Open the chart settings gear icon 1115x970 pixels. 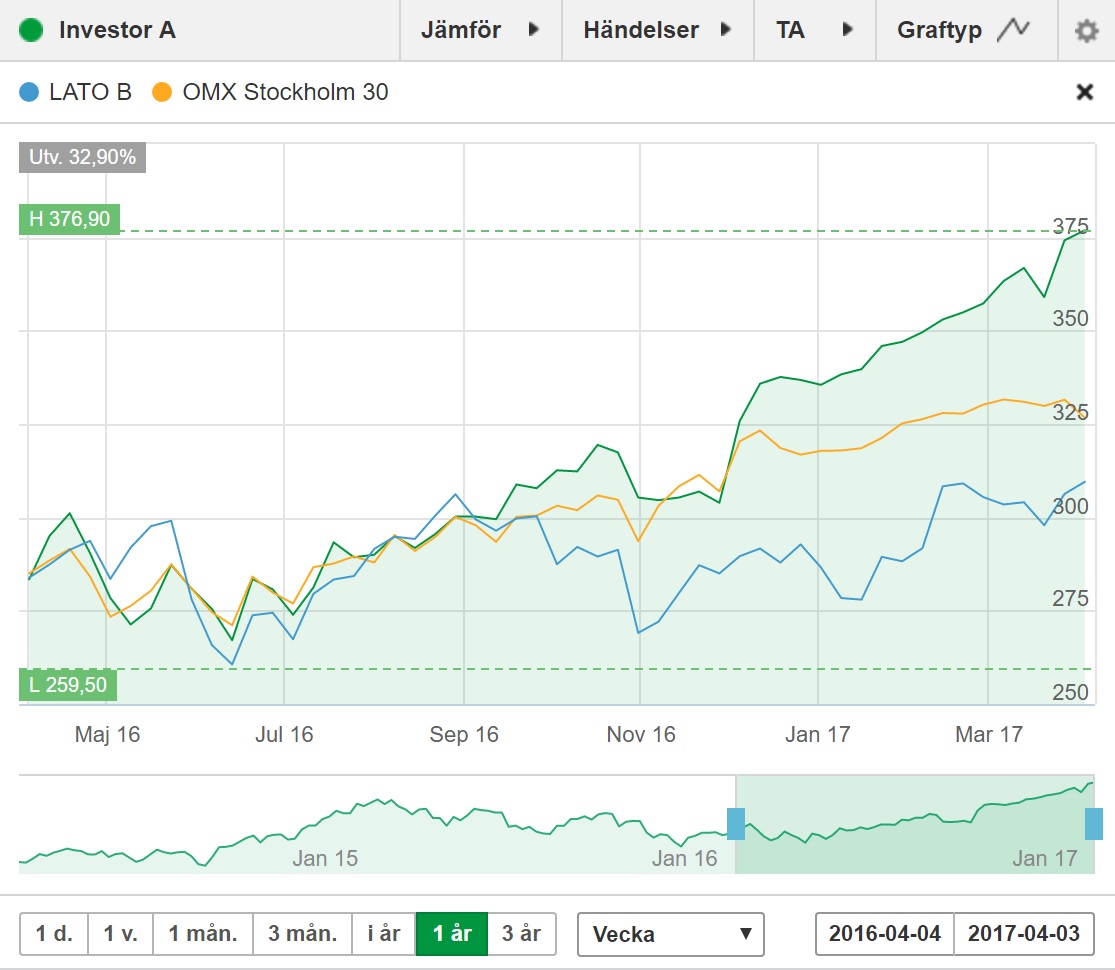[x=1086, y=31]
